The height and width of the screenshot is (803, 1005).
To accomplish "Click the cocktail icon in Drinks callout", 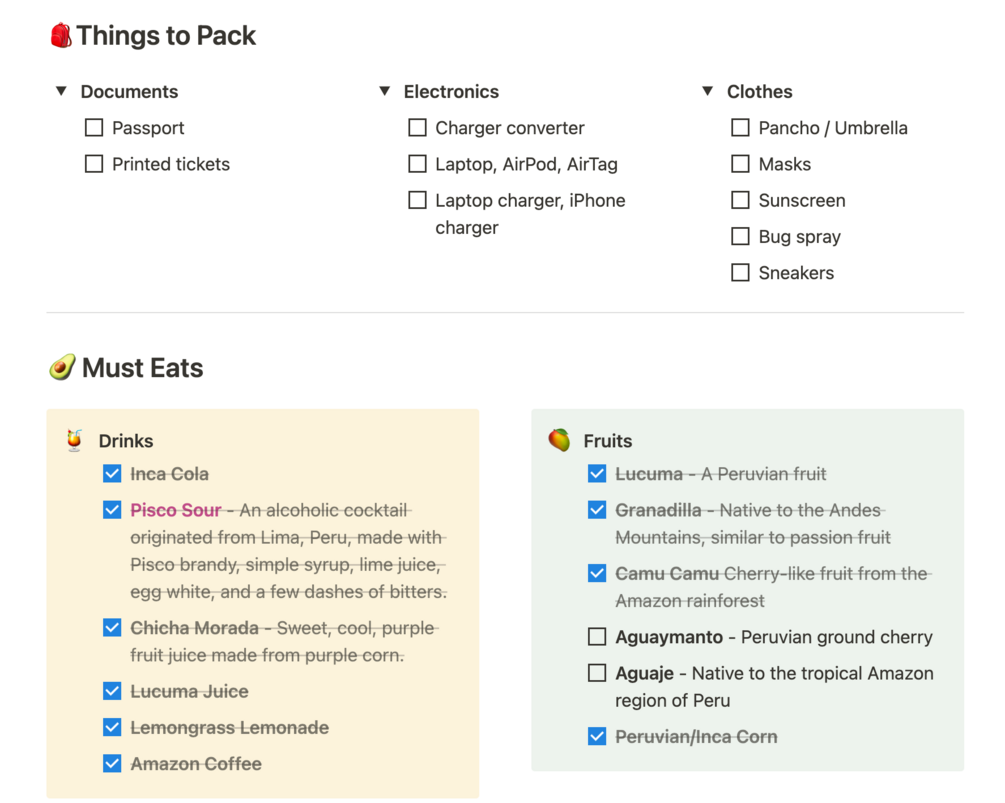I will pos(74,440).
